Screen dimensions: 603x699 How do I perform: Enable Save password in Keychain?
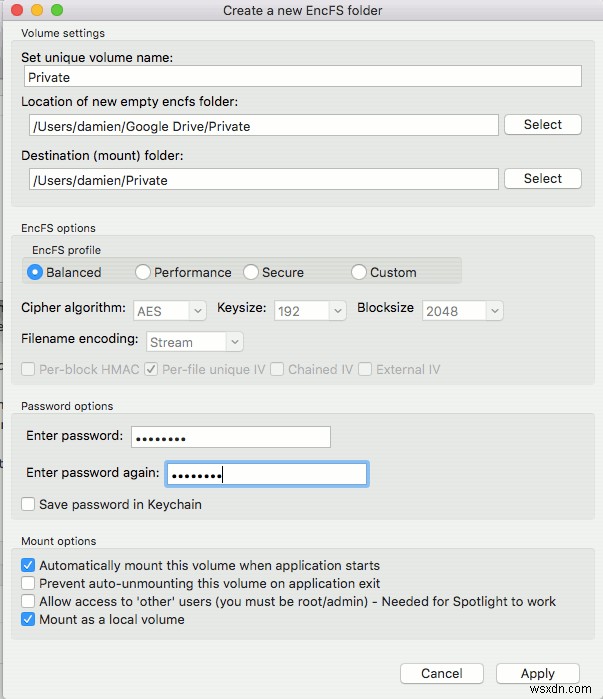coord(28,504)
